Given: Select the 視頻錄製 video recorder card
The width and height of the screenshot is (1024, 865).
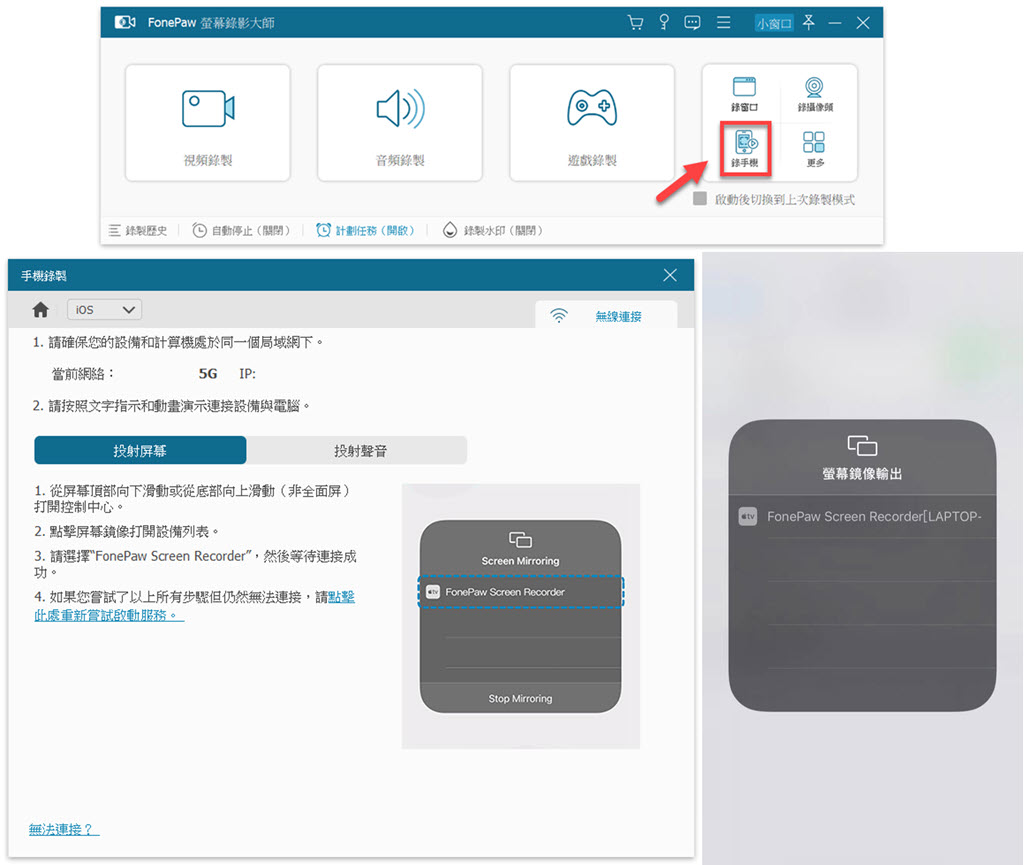Looking at the screenshot, I should coord(208,123).
